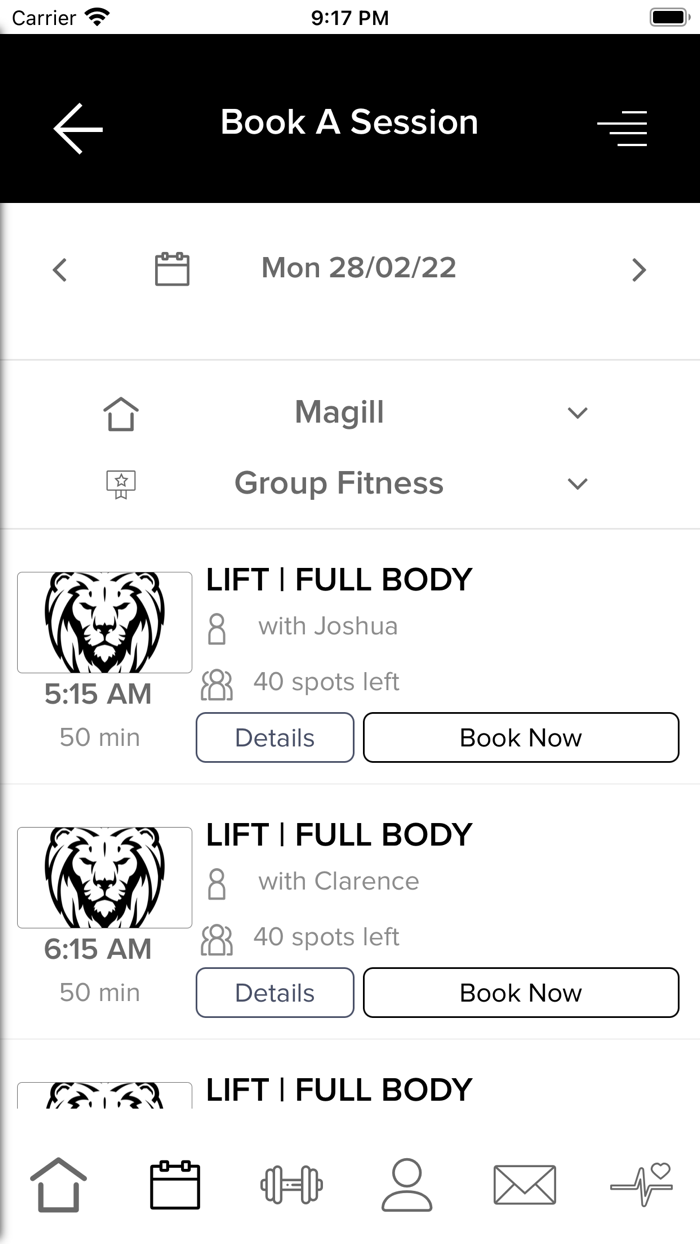Viewport: 700px width, 1244px height.
Task: Tap the Mon 28/02/22 date label
Action: [358, 268]
